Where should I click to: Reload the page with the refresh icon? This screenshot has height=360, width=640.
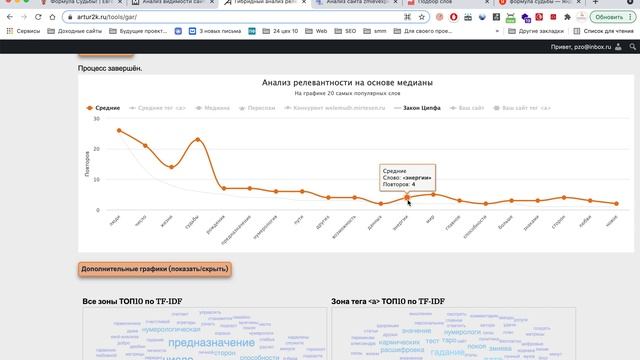38,17
